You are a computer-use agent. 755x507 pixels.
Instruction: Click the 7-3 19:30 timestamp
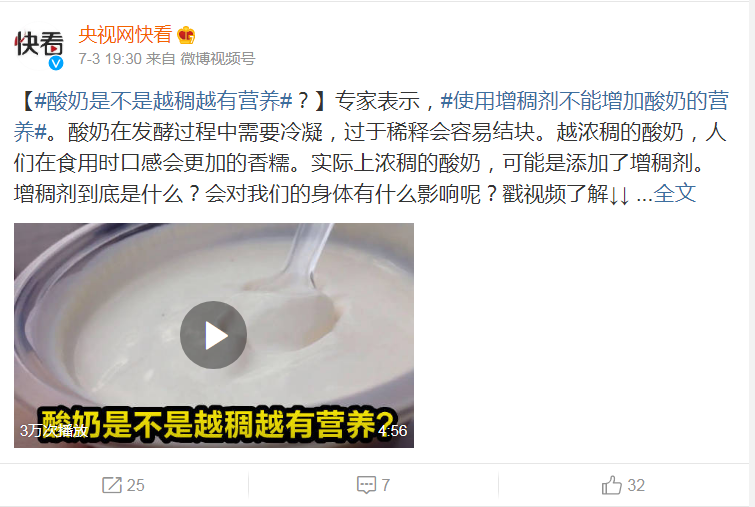click(x=110, y=59)
